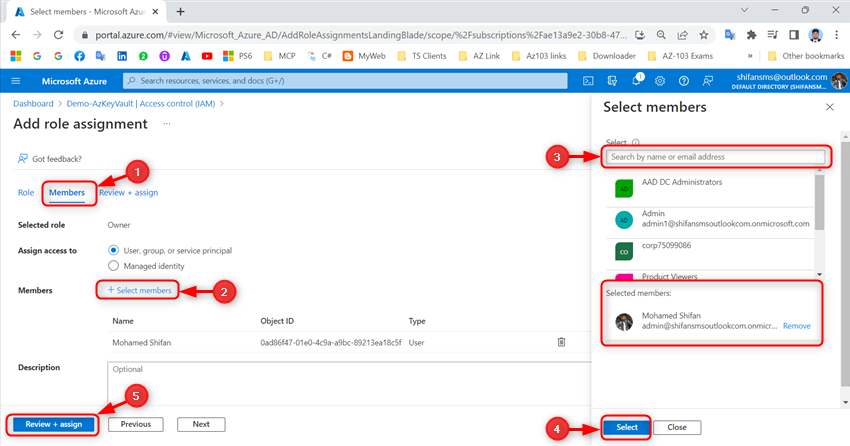This screenshot has width=850, height=446.
Task: Select the Select members browser tab
Action: [x=87, y=11]
